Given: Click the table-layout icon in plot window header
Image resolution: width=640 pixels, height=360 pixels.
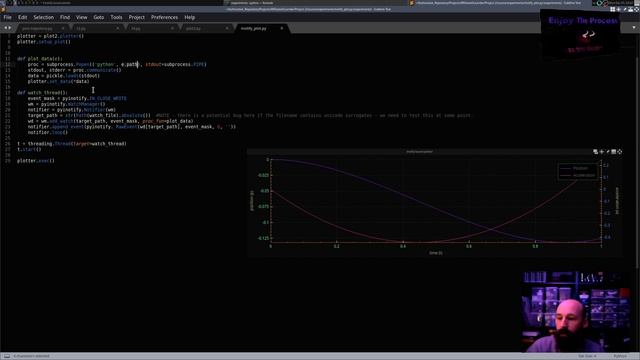Looking at the screenshot, I should 613,151.
